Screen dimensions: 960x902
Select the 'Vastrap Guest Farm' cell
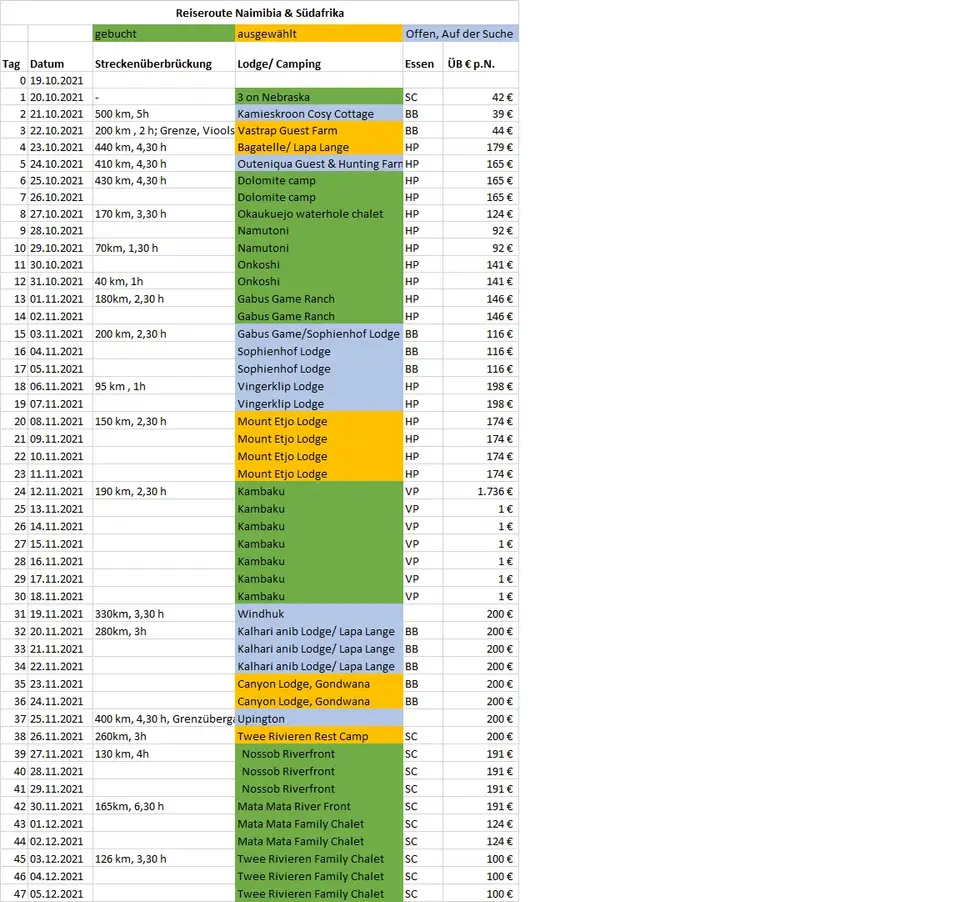coord(319,130)
